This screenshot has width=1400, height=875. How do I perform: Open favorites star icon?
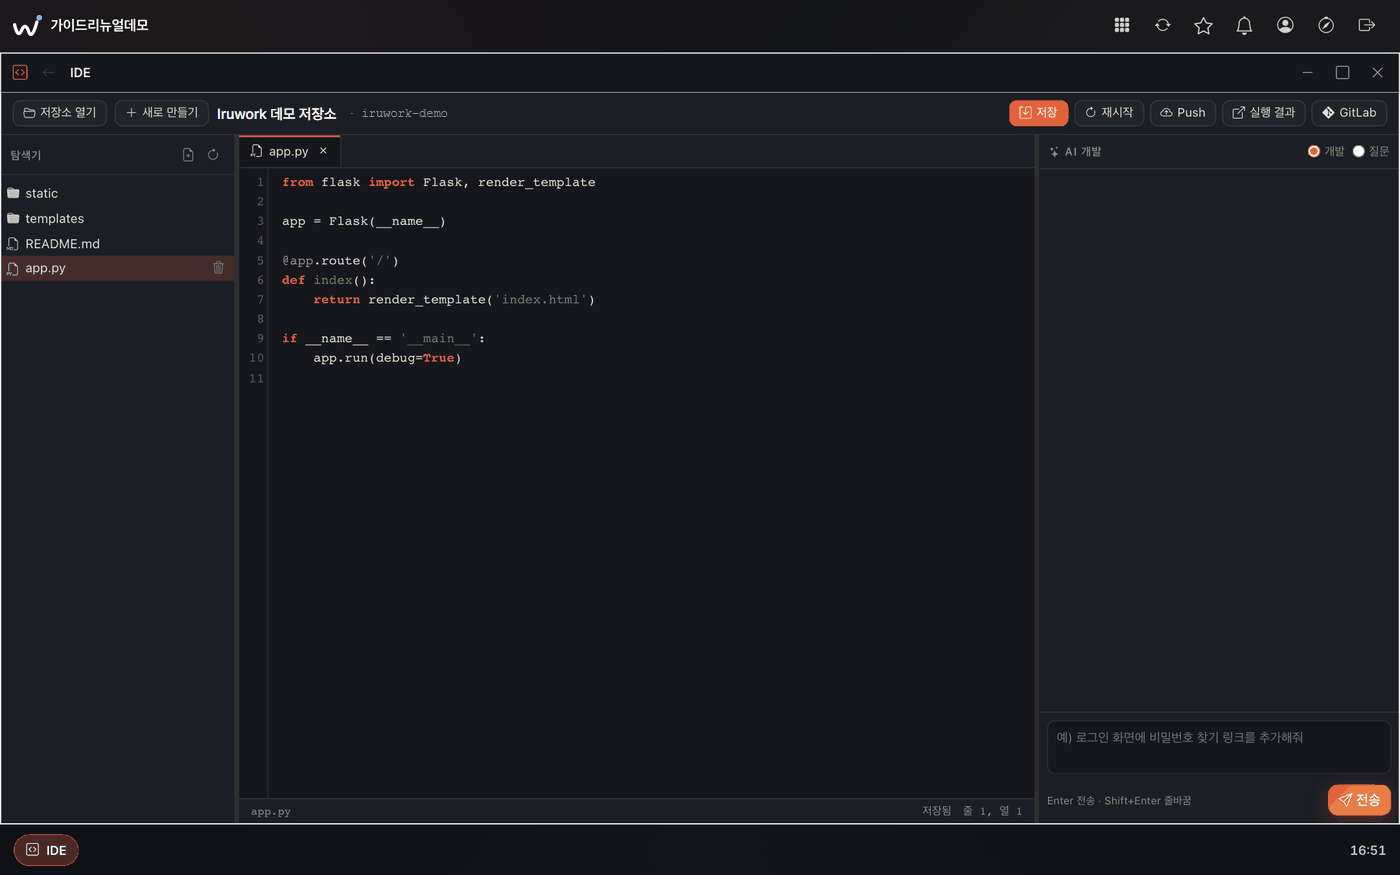click(1204, 25)
